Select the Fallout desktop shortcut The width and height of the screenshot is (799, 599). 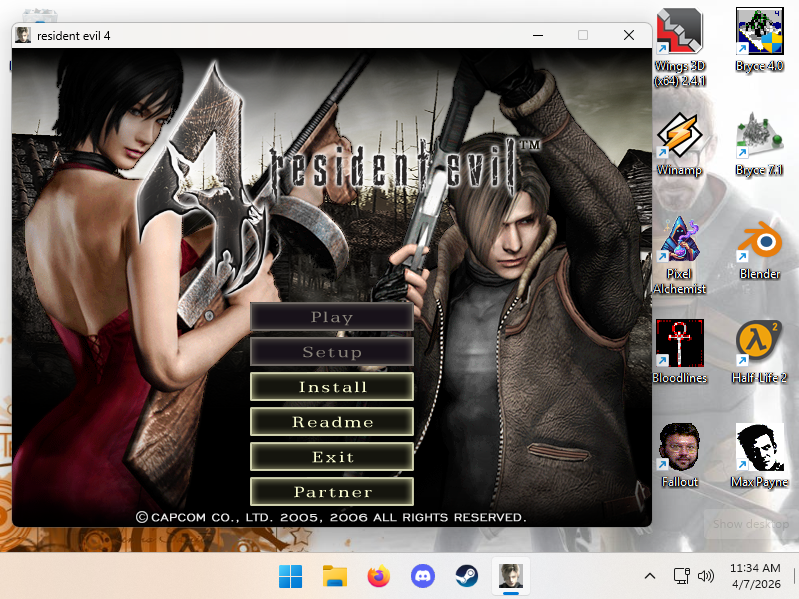click(680, 455)
